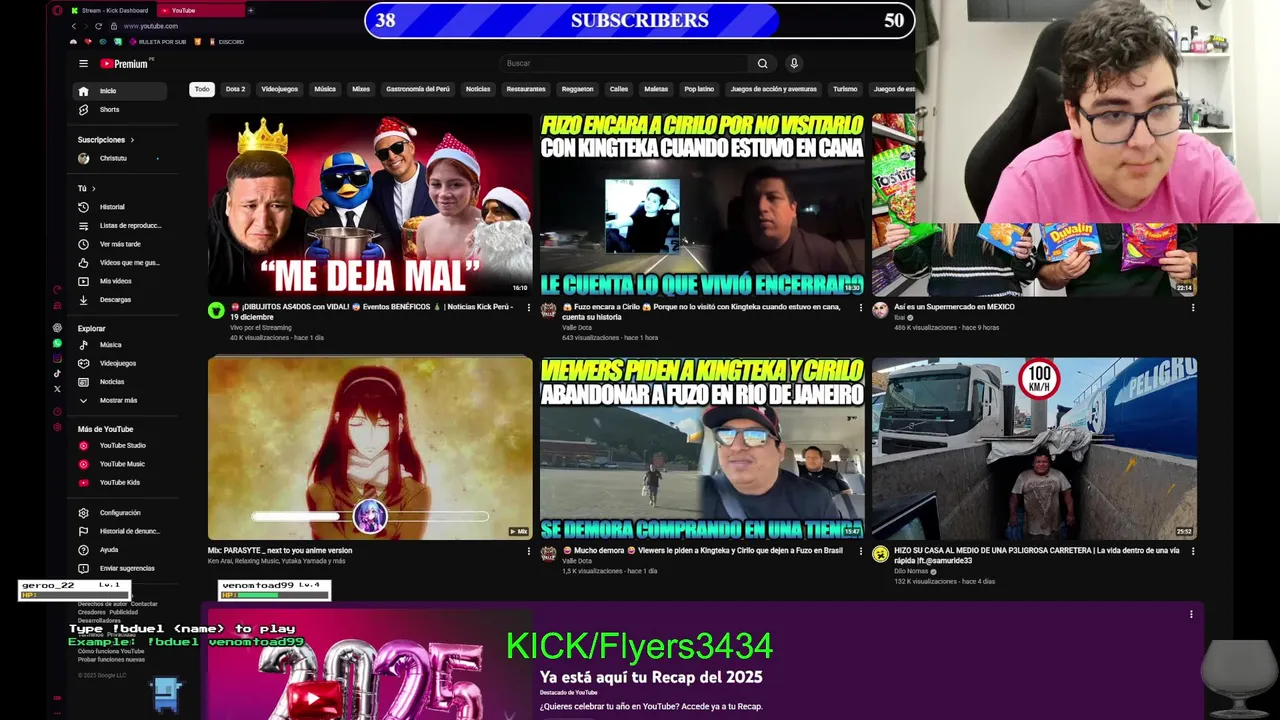Select the YouTube browser tab
Screen dimensions: 1280x720
click(200, 10)
